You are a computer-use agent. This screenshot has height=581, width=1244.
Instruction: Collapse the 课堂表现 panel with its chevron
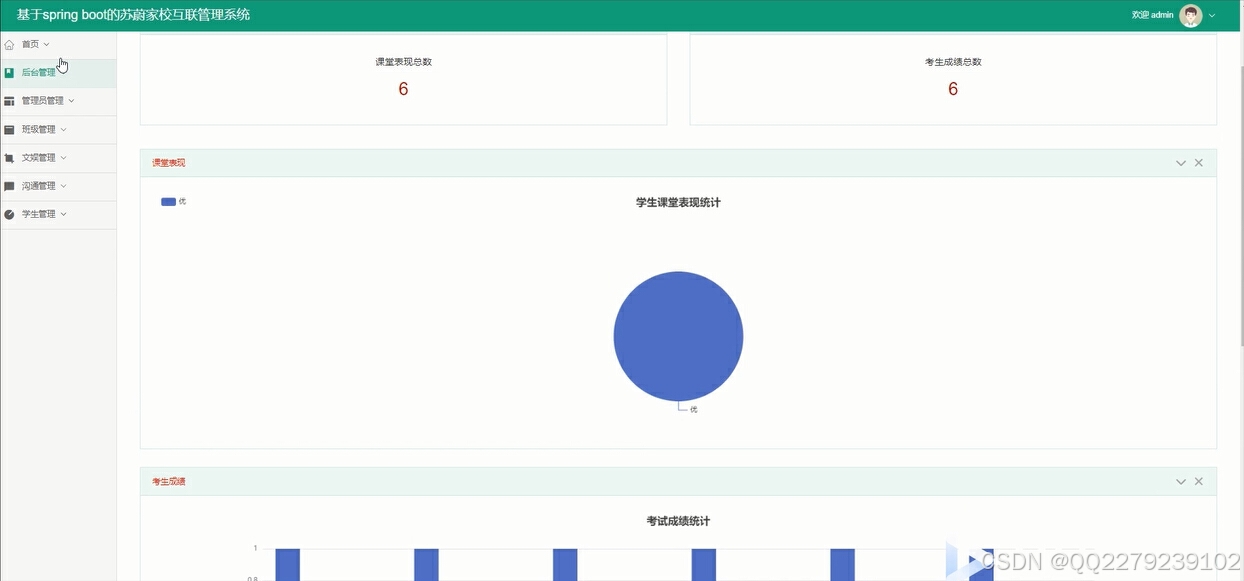[1180, 162]
